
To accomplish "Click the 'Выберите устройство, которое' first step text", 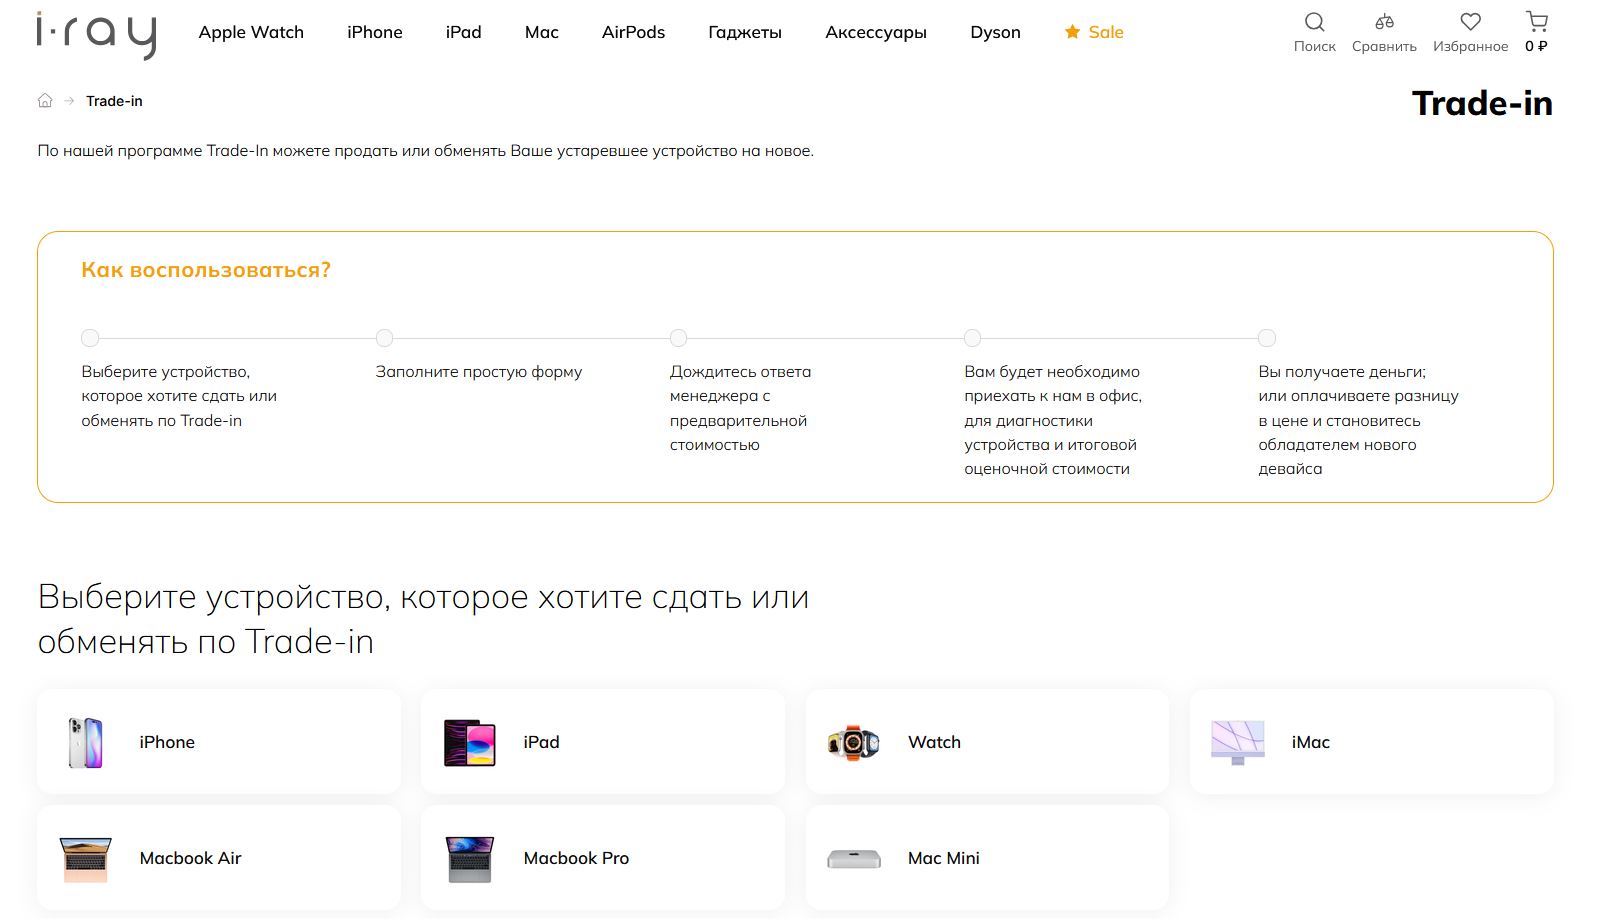I will (179, 396).
